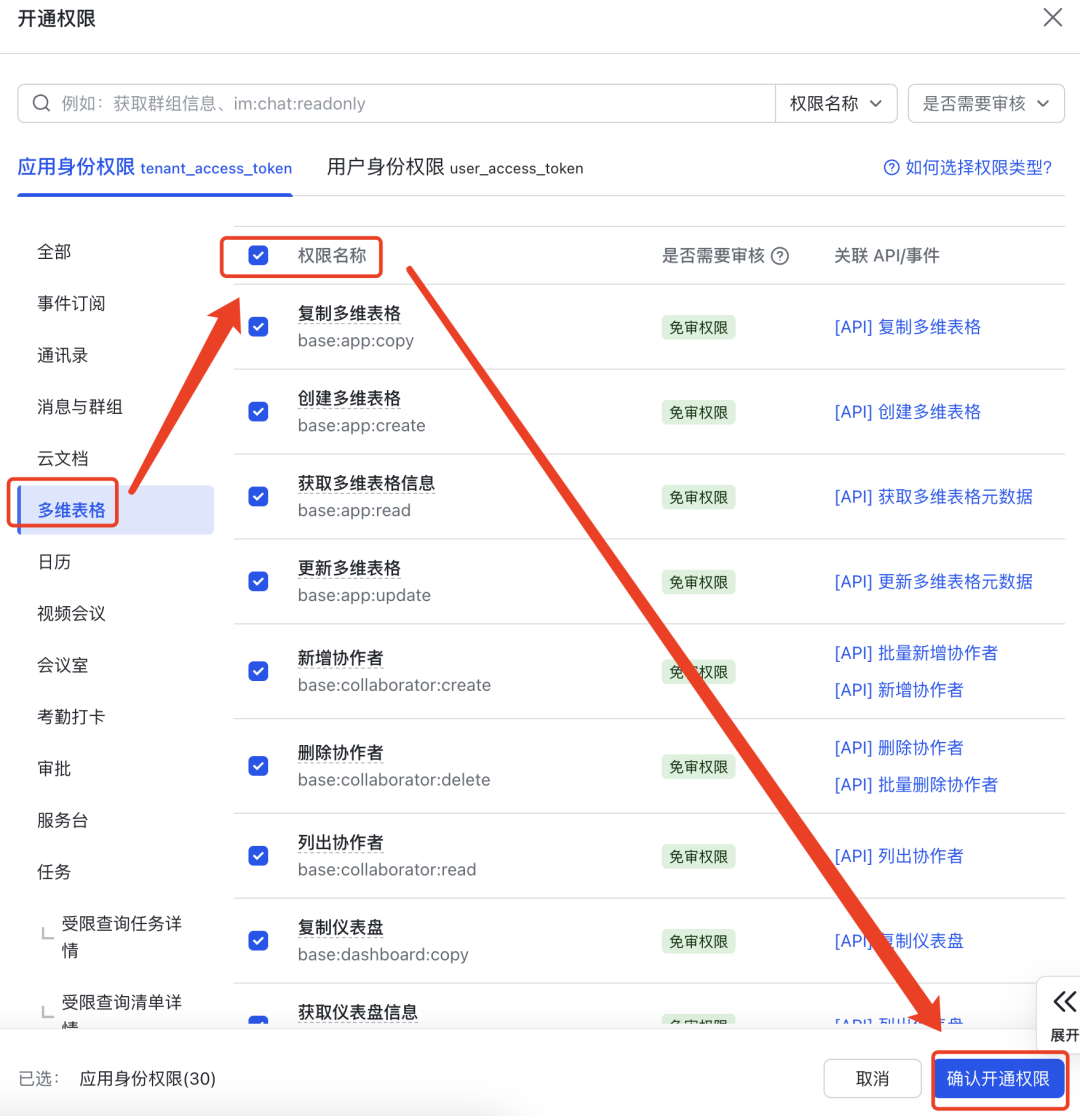Open [API] 获取多维表格元数据 link
1080x1116 pixels.
tap(933, 496)
